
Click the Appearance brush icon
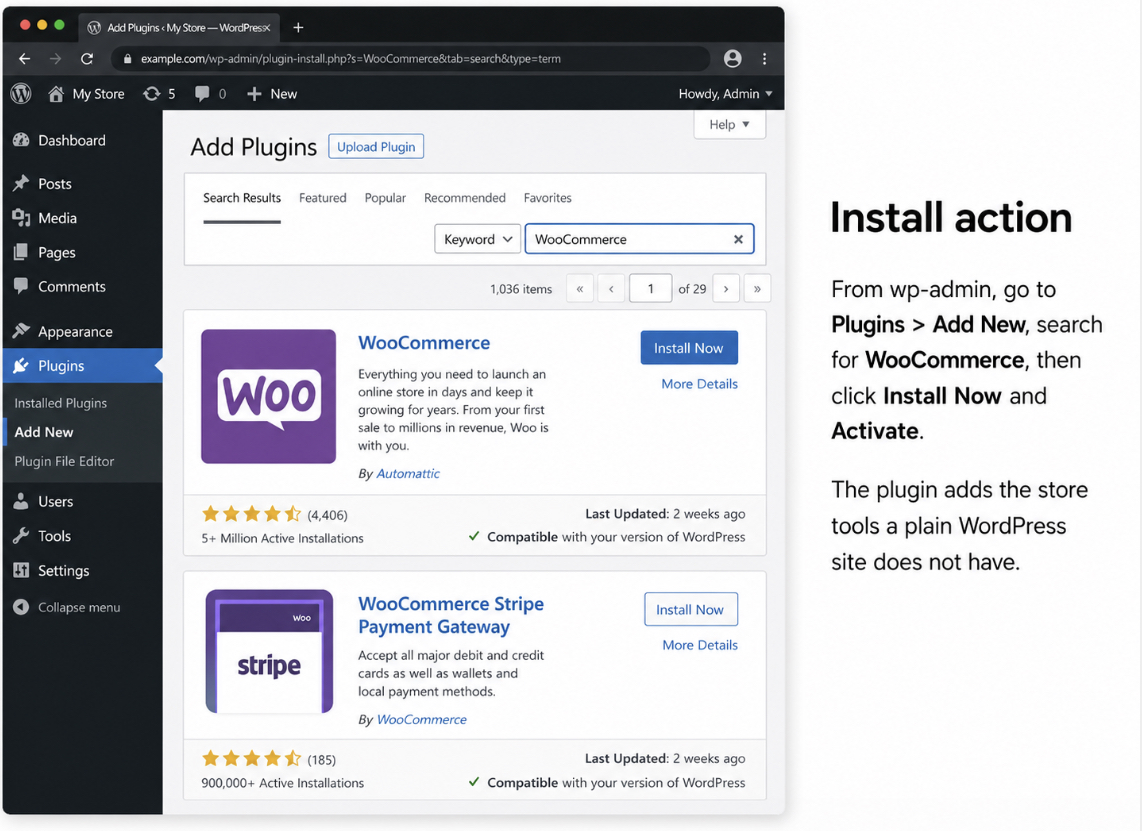coord(21,331)
